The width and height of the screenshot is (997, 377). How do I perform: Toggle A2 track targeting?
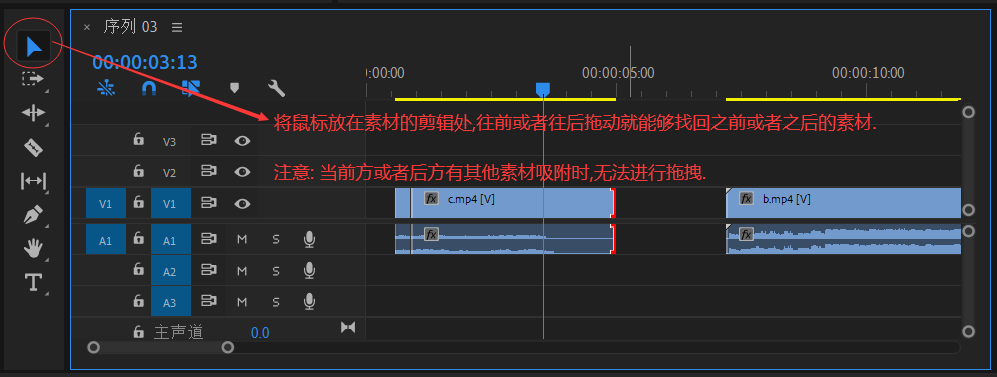tap(170, 271)
